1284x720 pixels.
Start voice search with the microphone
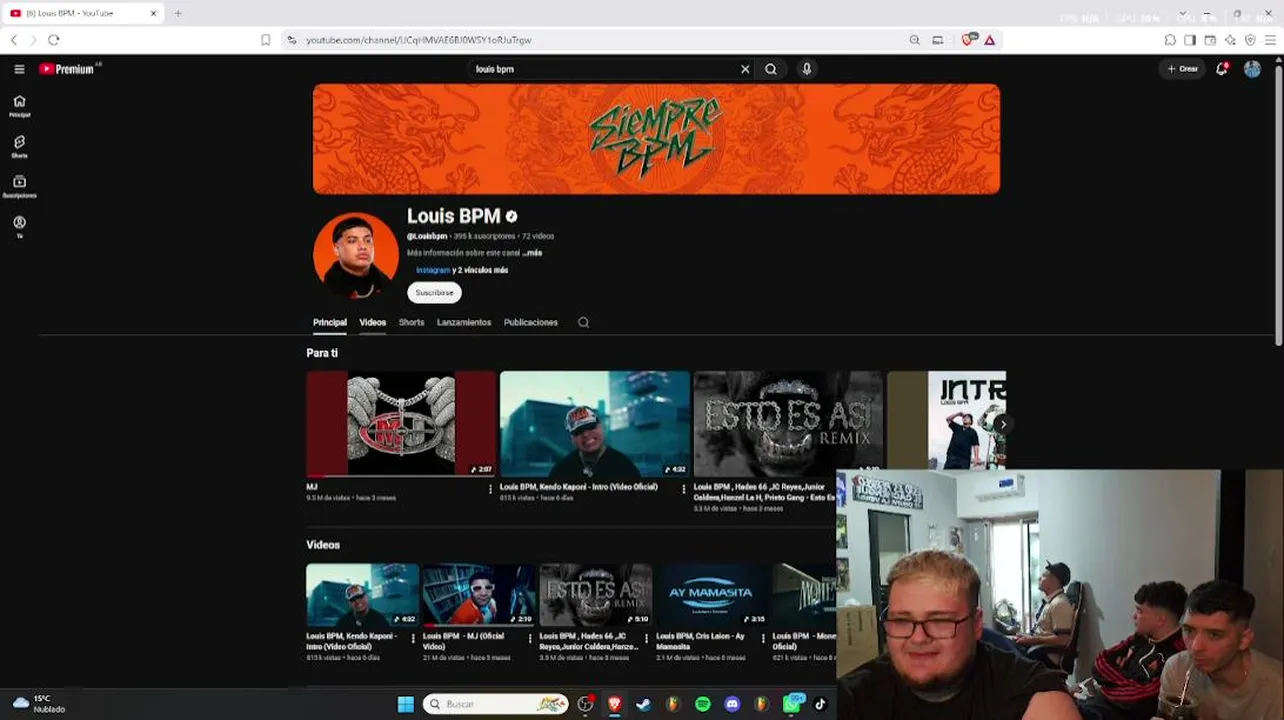click(x=807, y=69)
